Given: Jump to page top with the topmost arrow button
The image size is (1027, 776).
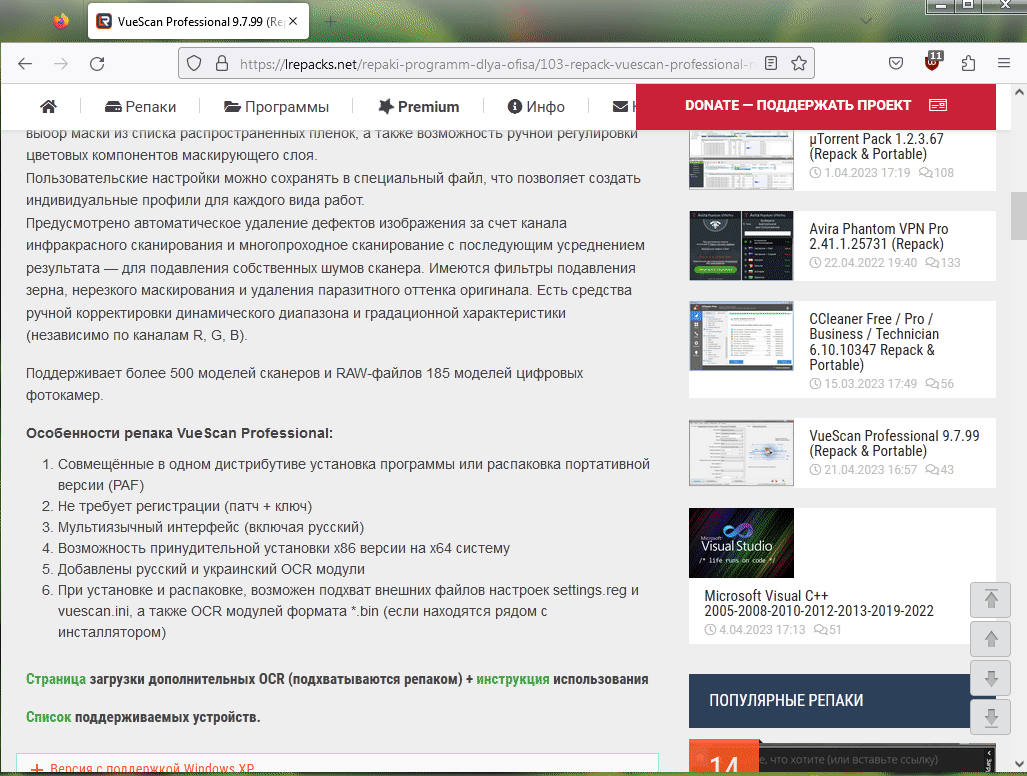Looking at the screenshot, I should [991, 599].
